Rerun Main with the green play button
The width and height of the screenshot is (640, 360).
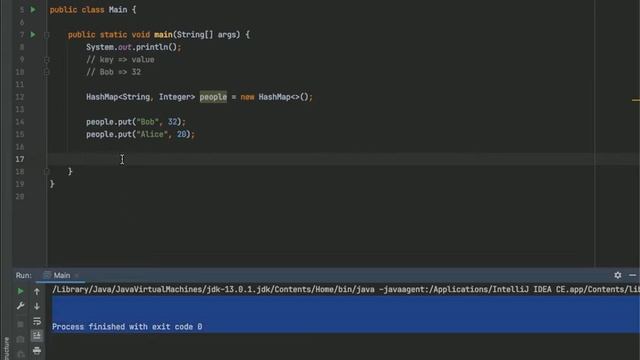(x=20, y=291)
